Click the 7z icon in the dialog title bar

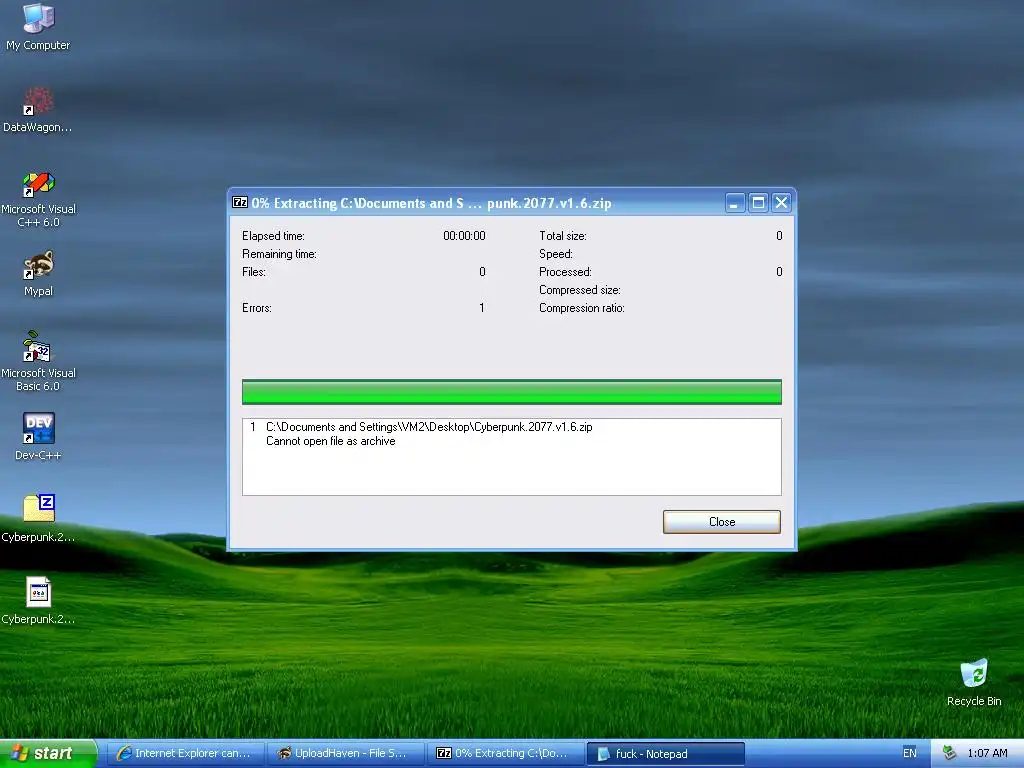click(240, 202)
